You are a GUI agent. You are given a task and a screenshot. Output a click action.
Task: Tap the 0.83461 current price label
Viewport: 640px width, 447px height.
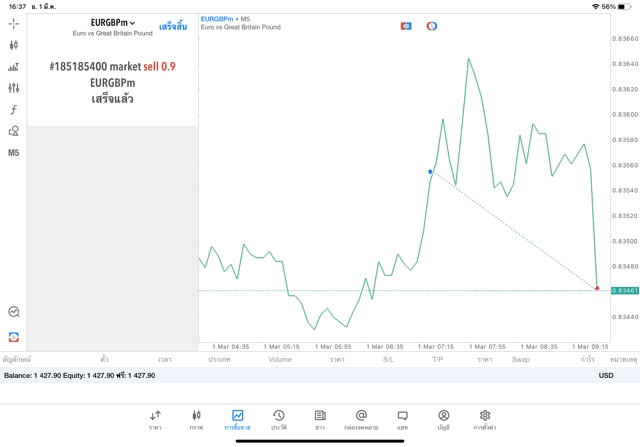625,290
